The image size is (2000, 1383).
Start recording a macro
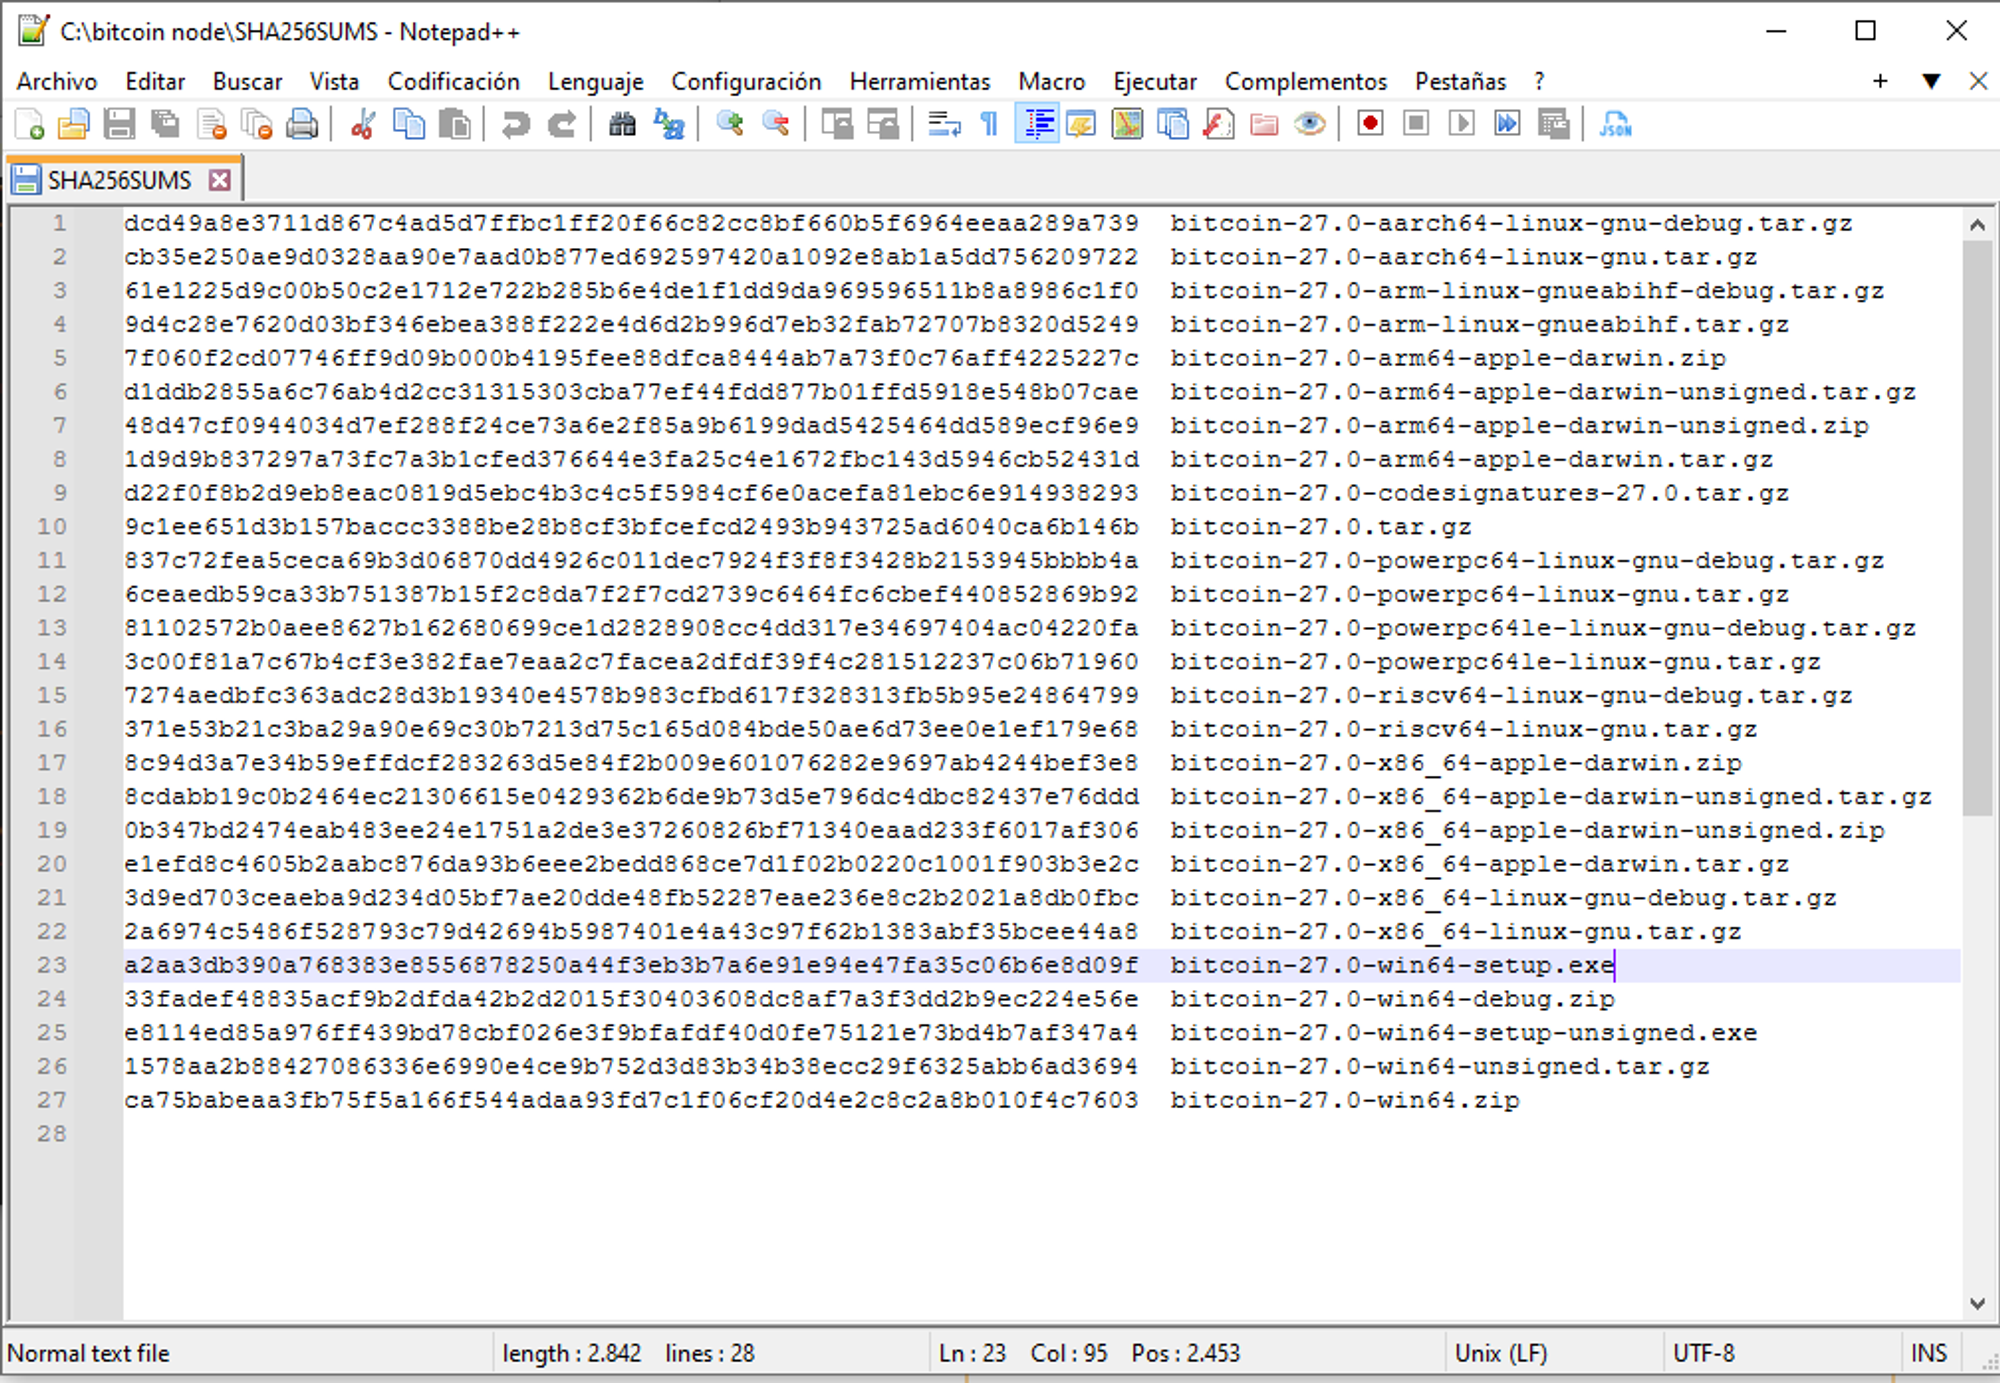point(1370,125)
